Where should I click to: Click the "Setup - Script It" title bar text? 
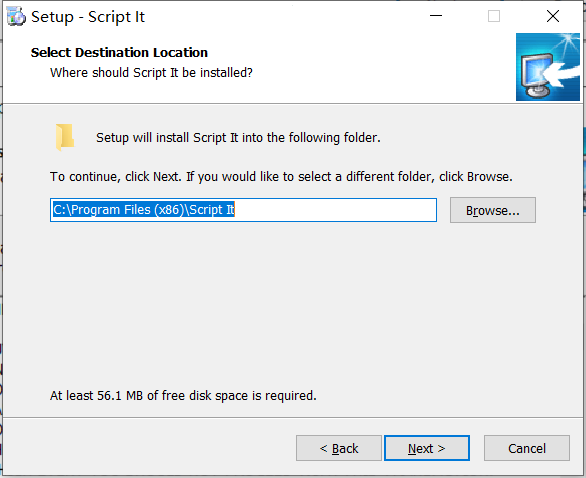pyautogui.click(x=88, y=17)
